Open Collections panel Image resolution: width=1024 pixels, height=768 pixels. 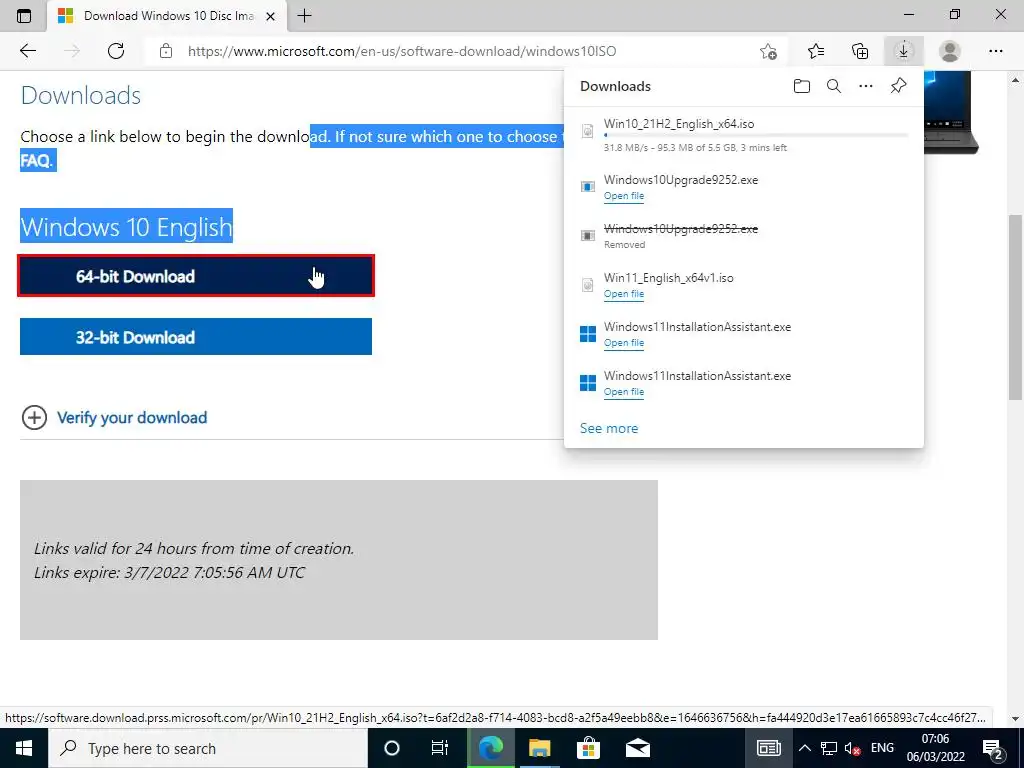[860, 51]
